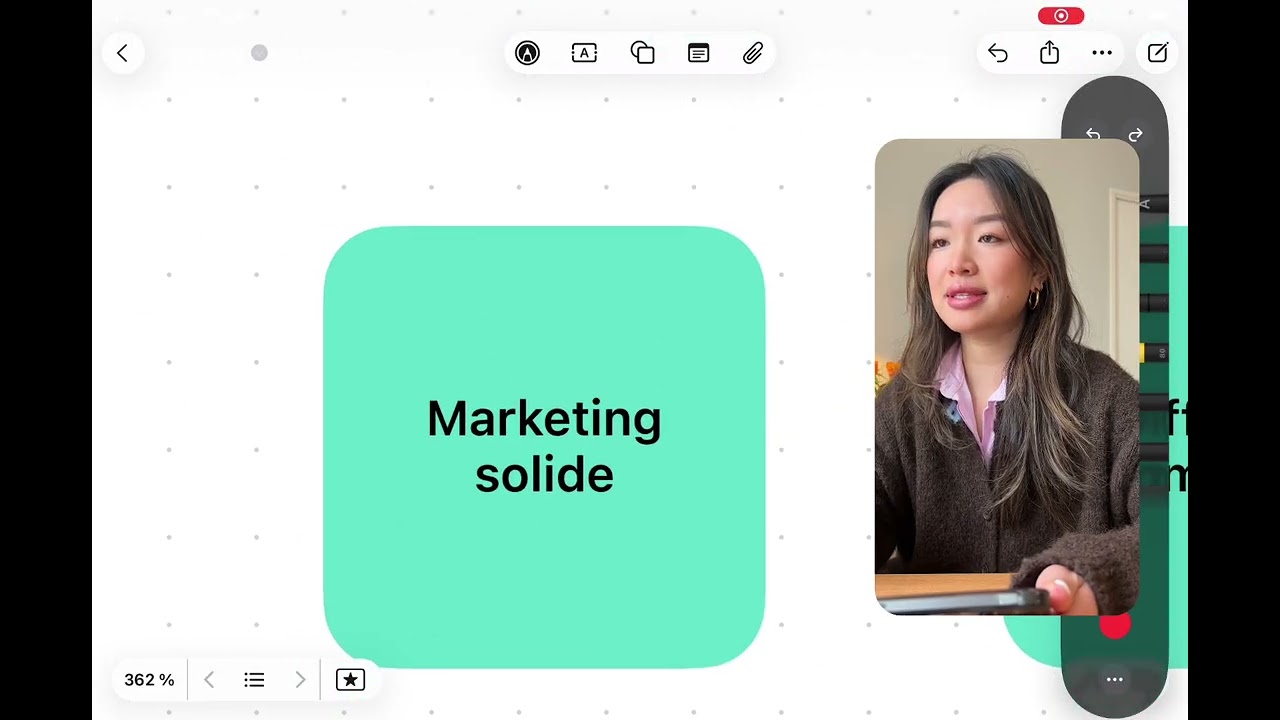Open the shapes library icon
Screen dimensions: 1280x720
pos(642,53)
